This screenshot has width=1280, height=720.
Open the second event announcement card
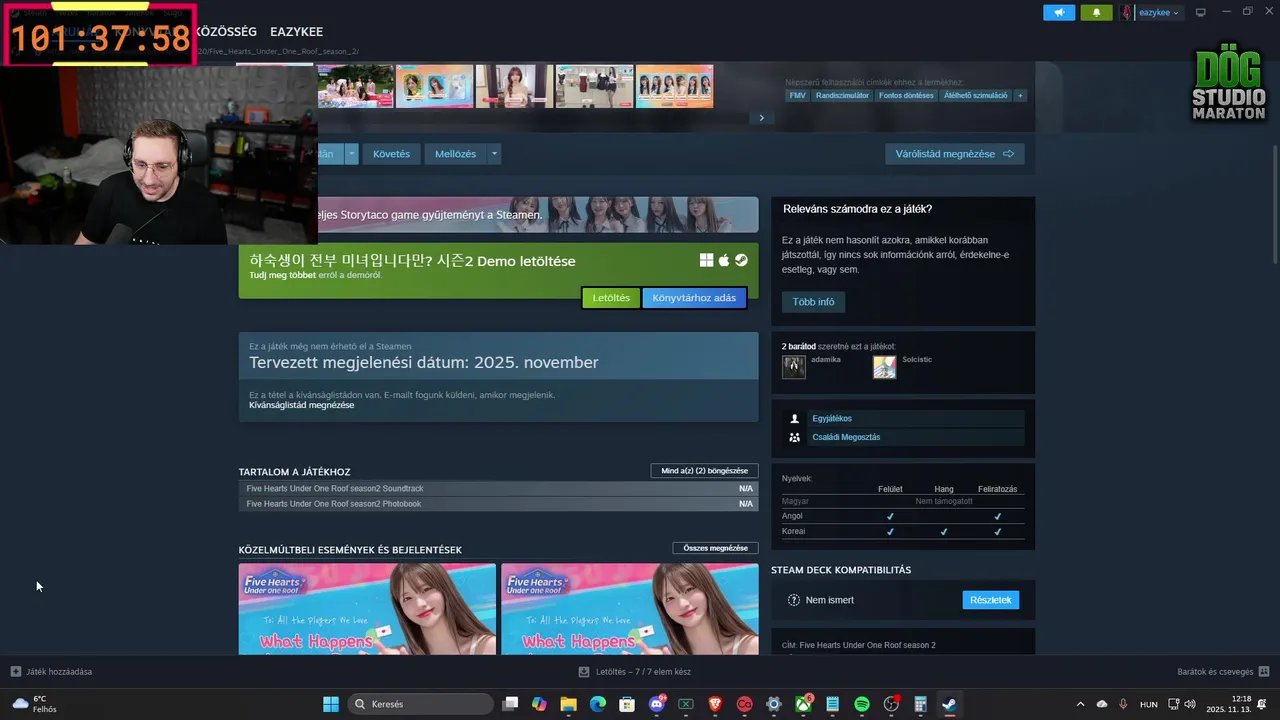[629, 609]
